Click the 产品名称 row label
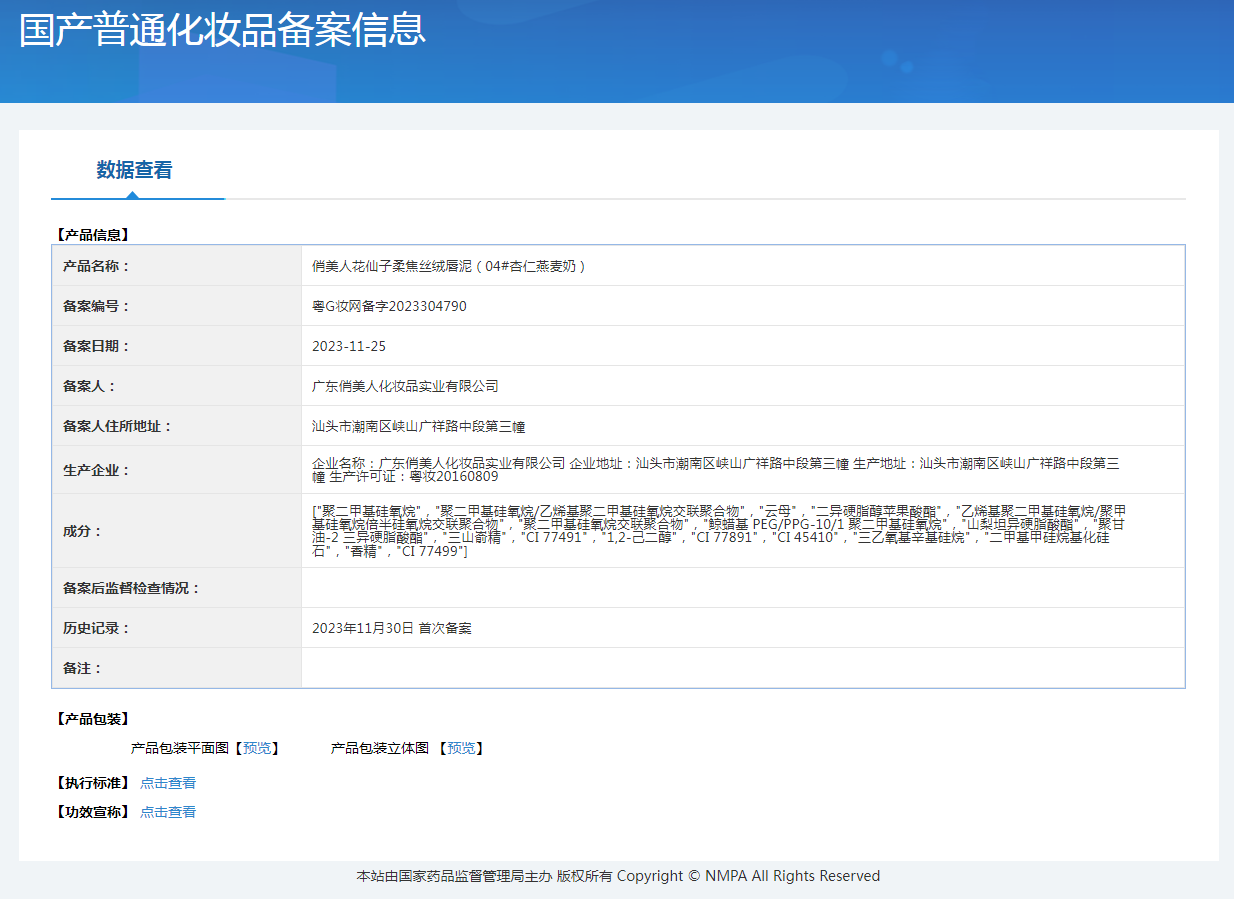Image resolution: width=1234 pixels, height=899 pixels. click(x=97, y=266)
